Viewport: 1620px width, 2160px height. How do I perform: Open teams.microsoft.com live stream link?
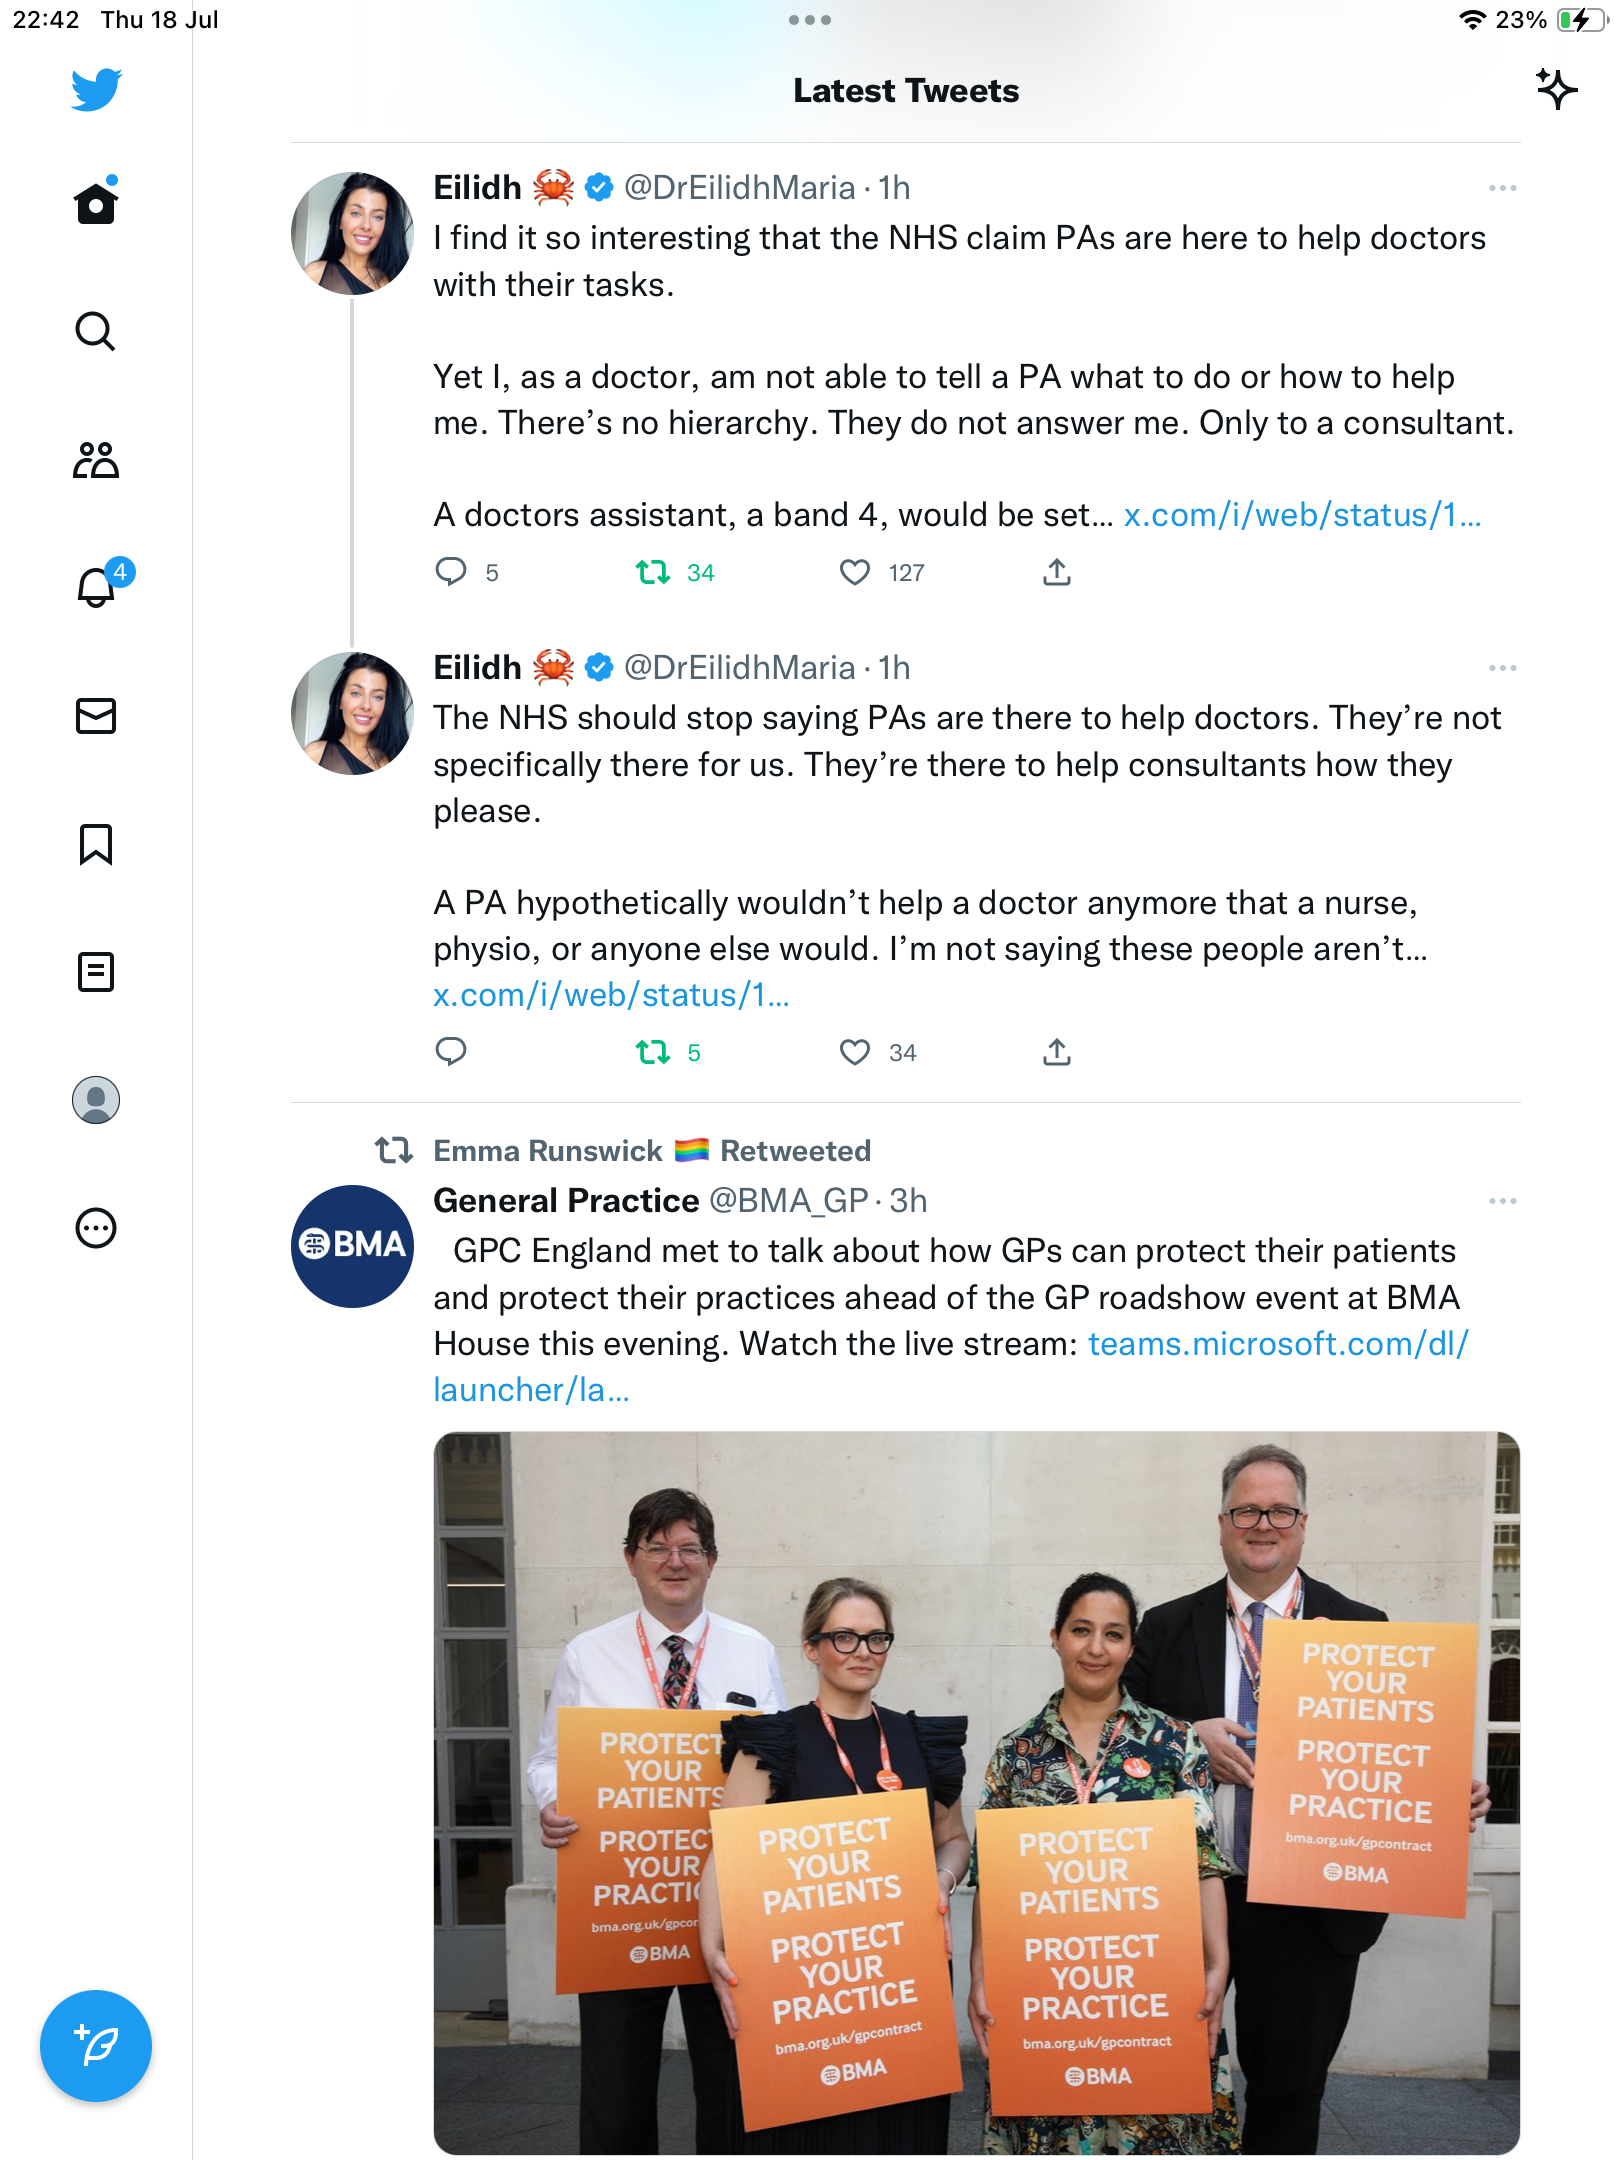tap(950, 1367)
